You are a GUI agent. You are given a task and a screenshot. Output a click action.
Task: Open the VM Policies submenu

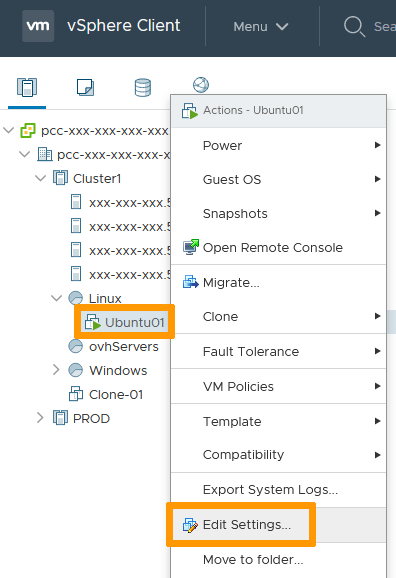(278, 386)
